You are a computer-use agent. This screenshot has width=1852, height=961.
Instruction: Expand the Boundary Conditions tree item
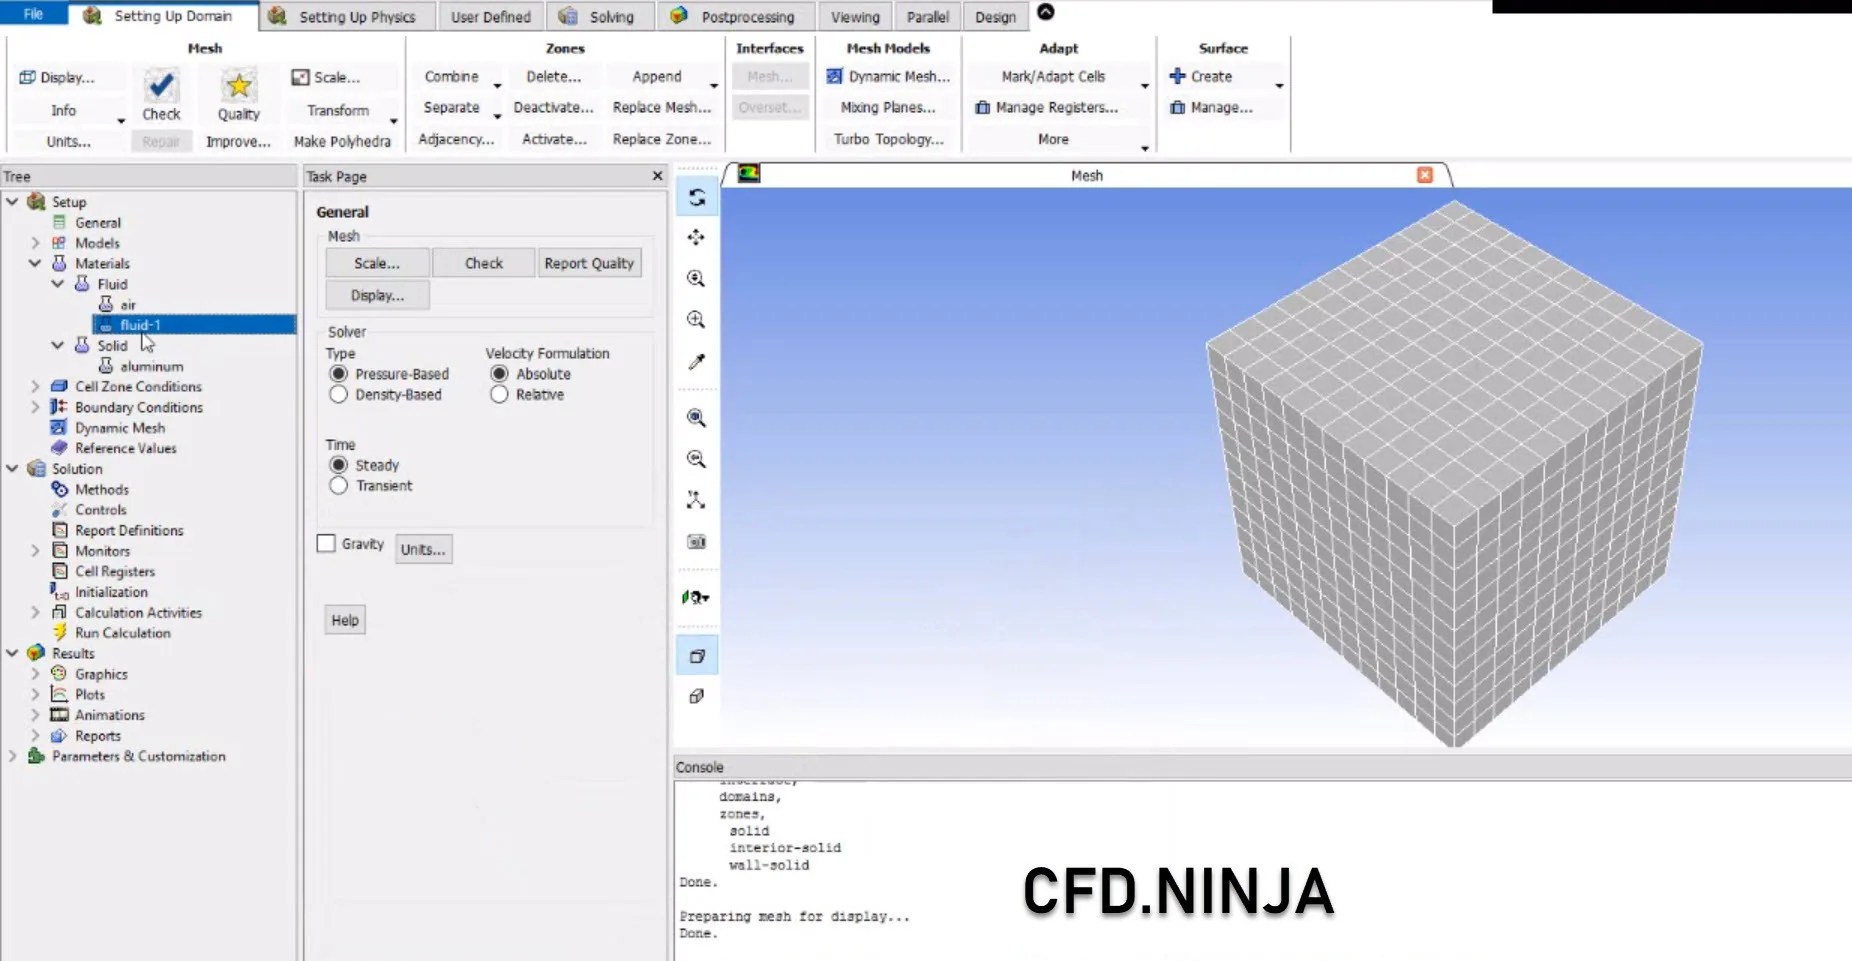tap(35, 407)
